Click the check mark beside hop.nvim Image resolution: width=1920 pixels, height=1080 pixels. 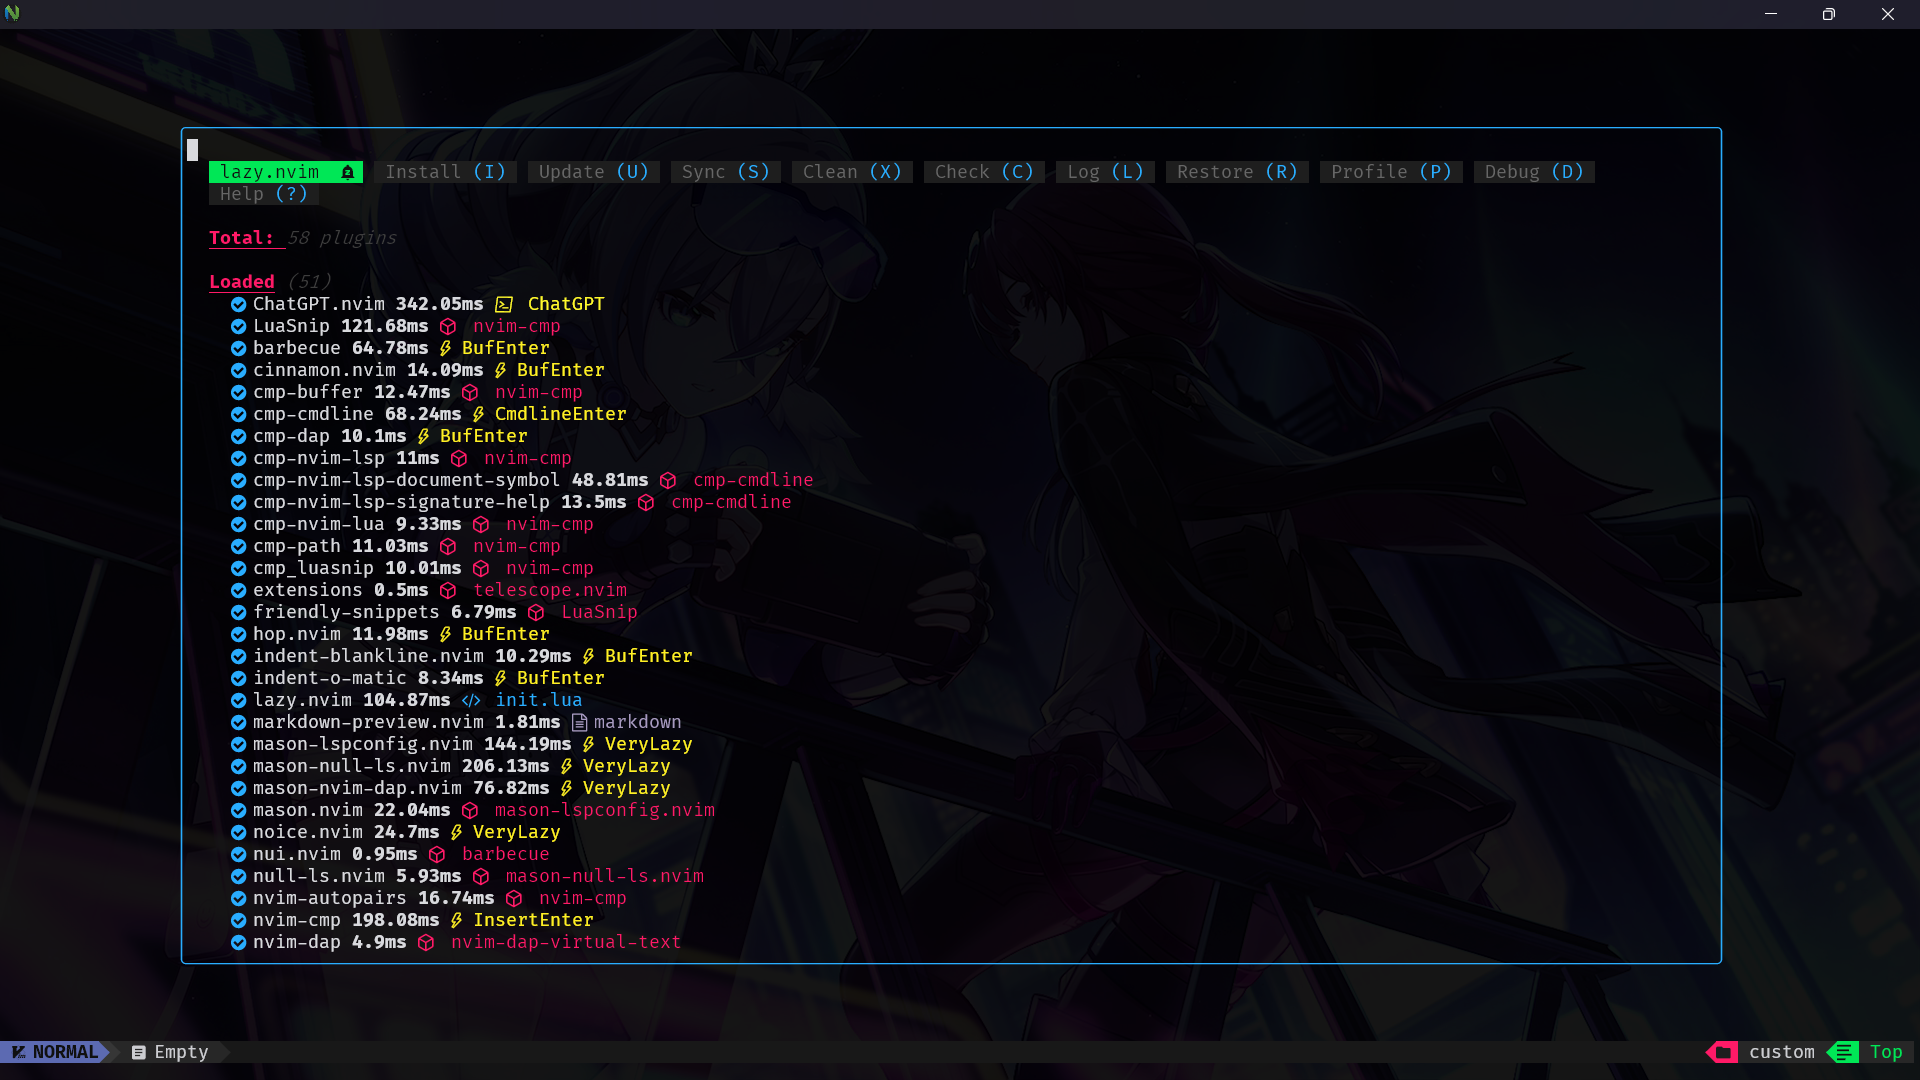point(238,634)
